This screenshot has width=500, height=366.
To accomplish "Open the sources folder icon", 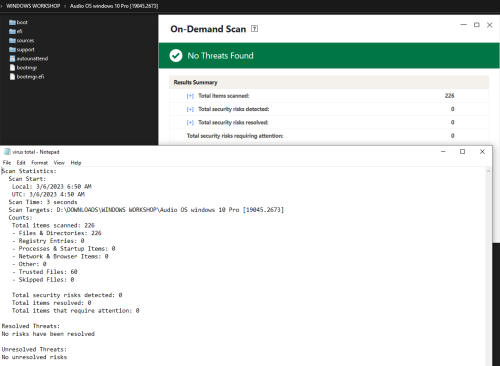I will pyautogui.click(x=12, y=40).
